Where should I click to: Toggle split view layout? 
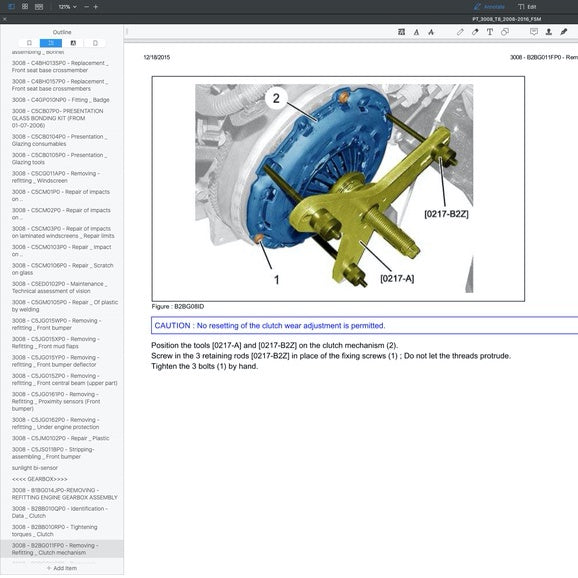tap(39, 7)
